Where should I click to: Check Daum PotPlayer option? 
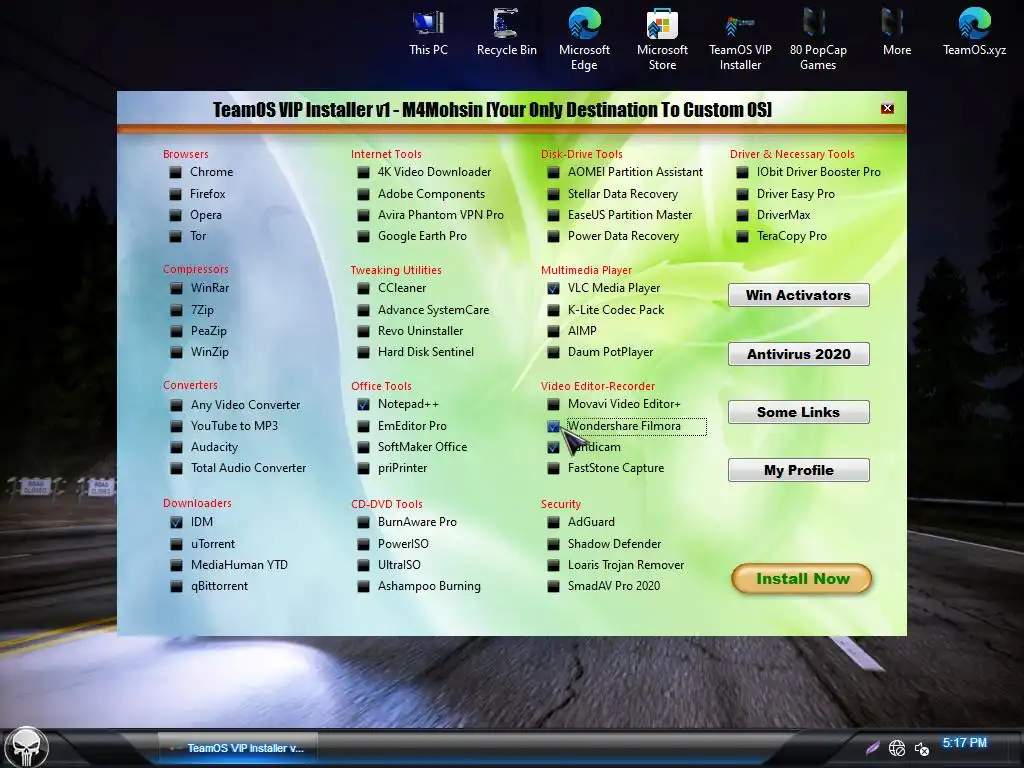pos(553,352)
